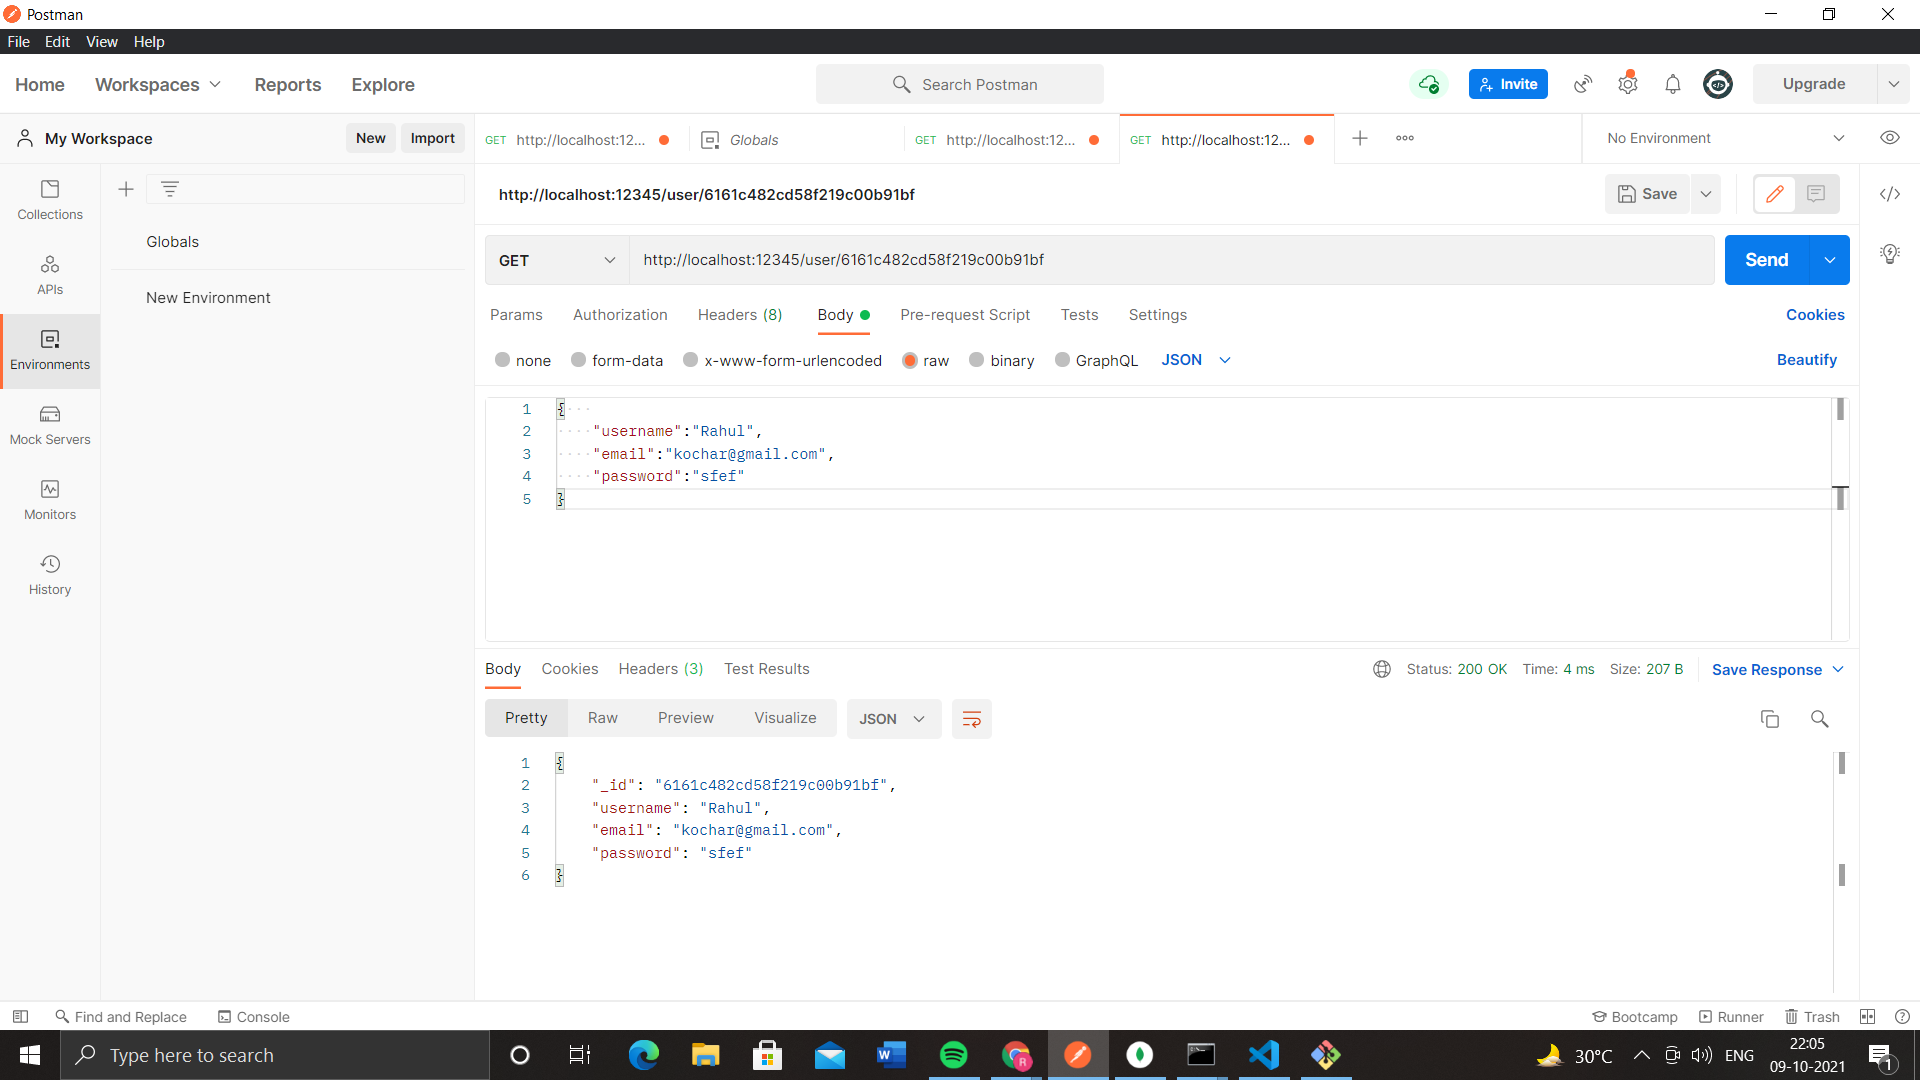Open the user avatar menu
The height and width of the screenshot is (1080, 1920).
pos(1718,84)
